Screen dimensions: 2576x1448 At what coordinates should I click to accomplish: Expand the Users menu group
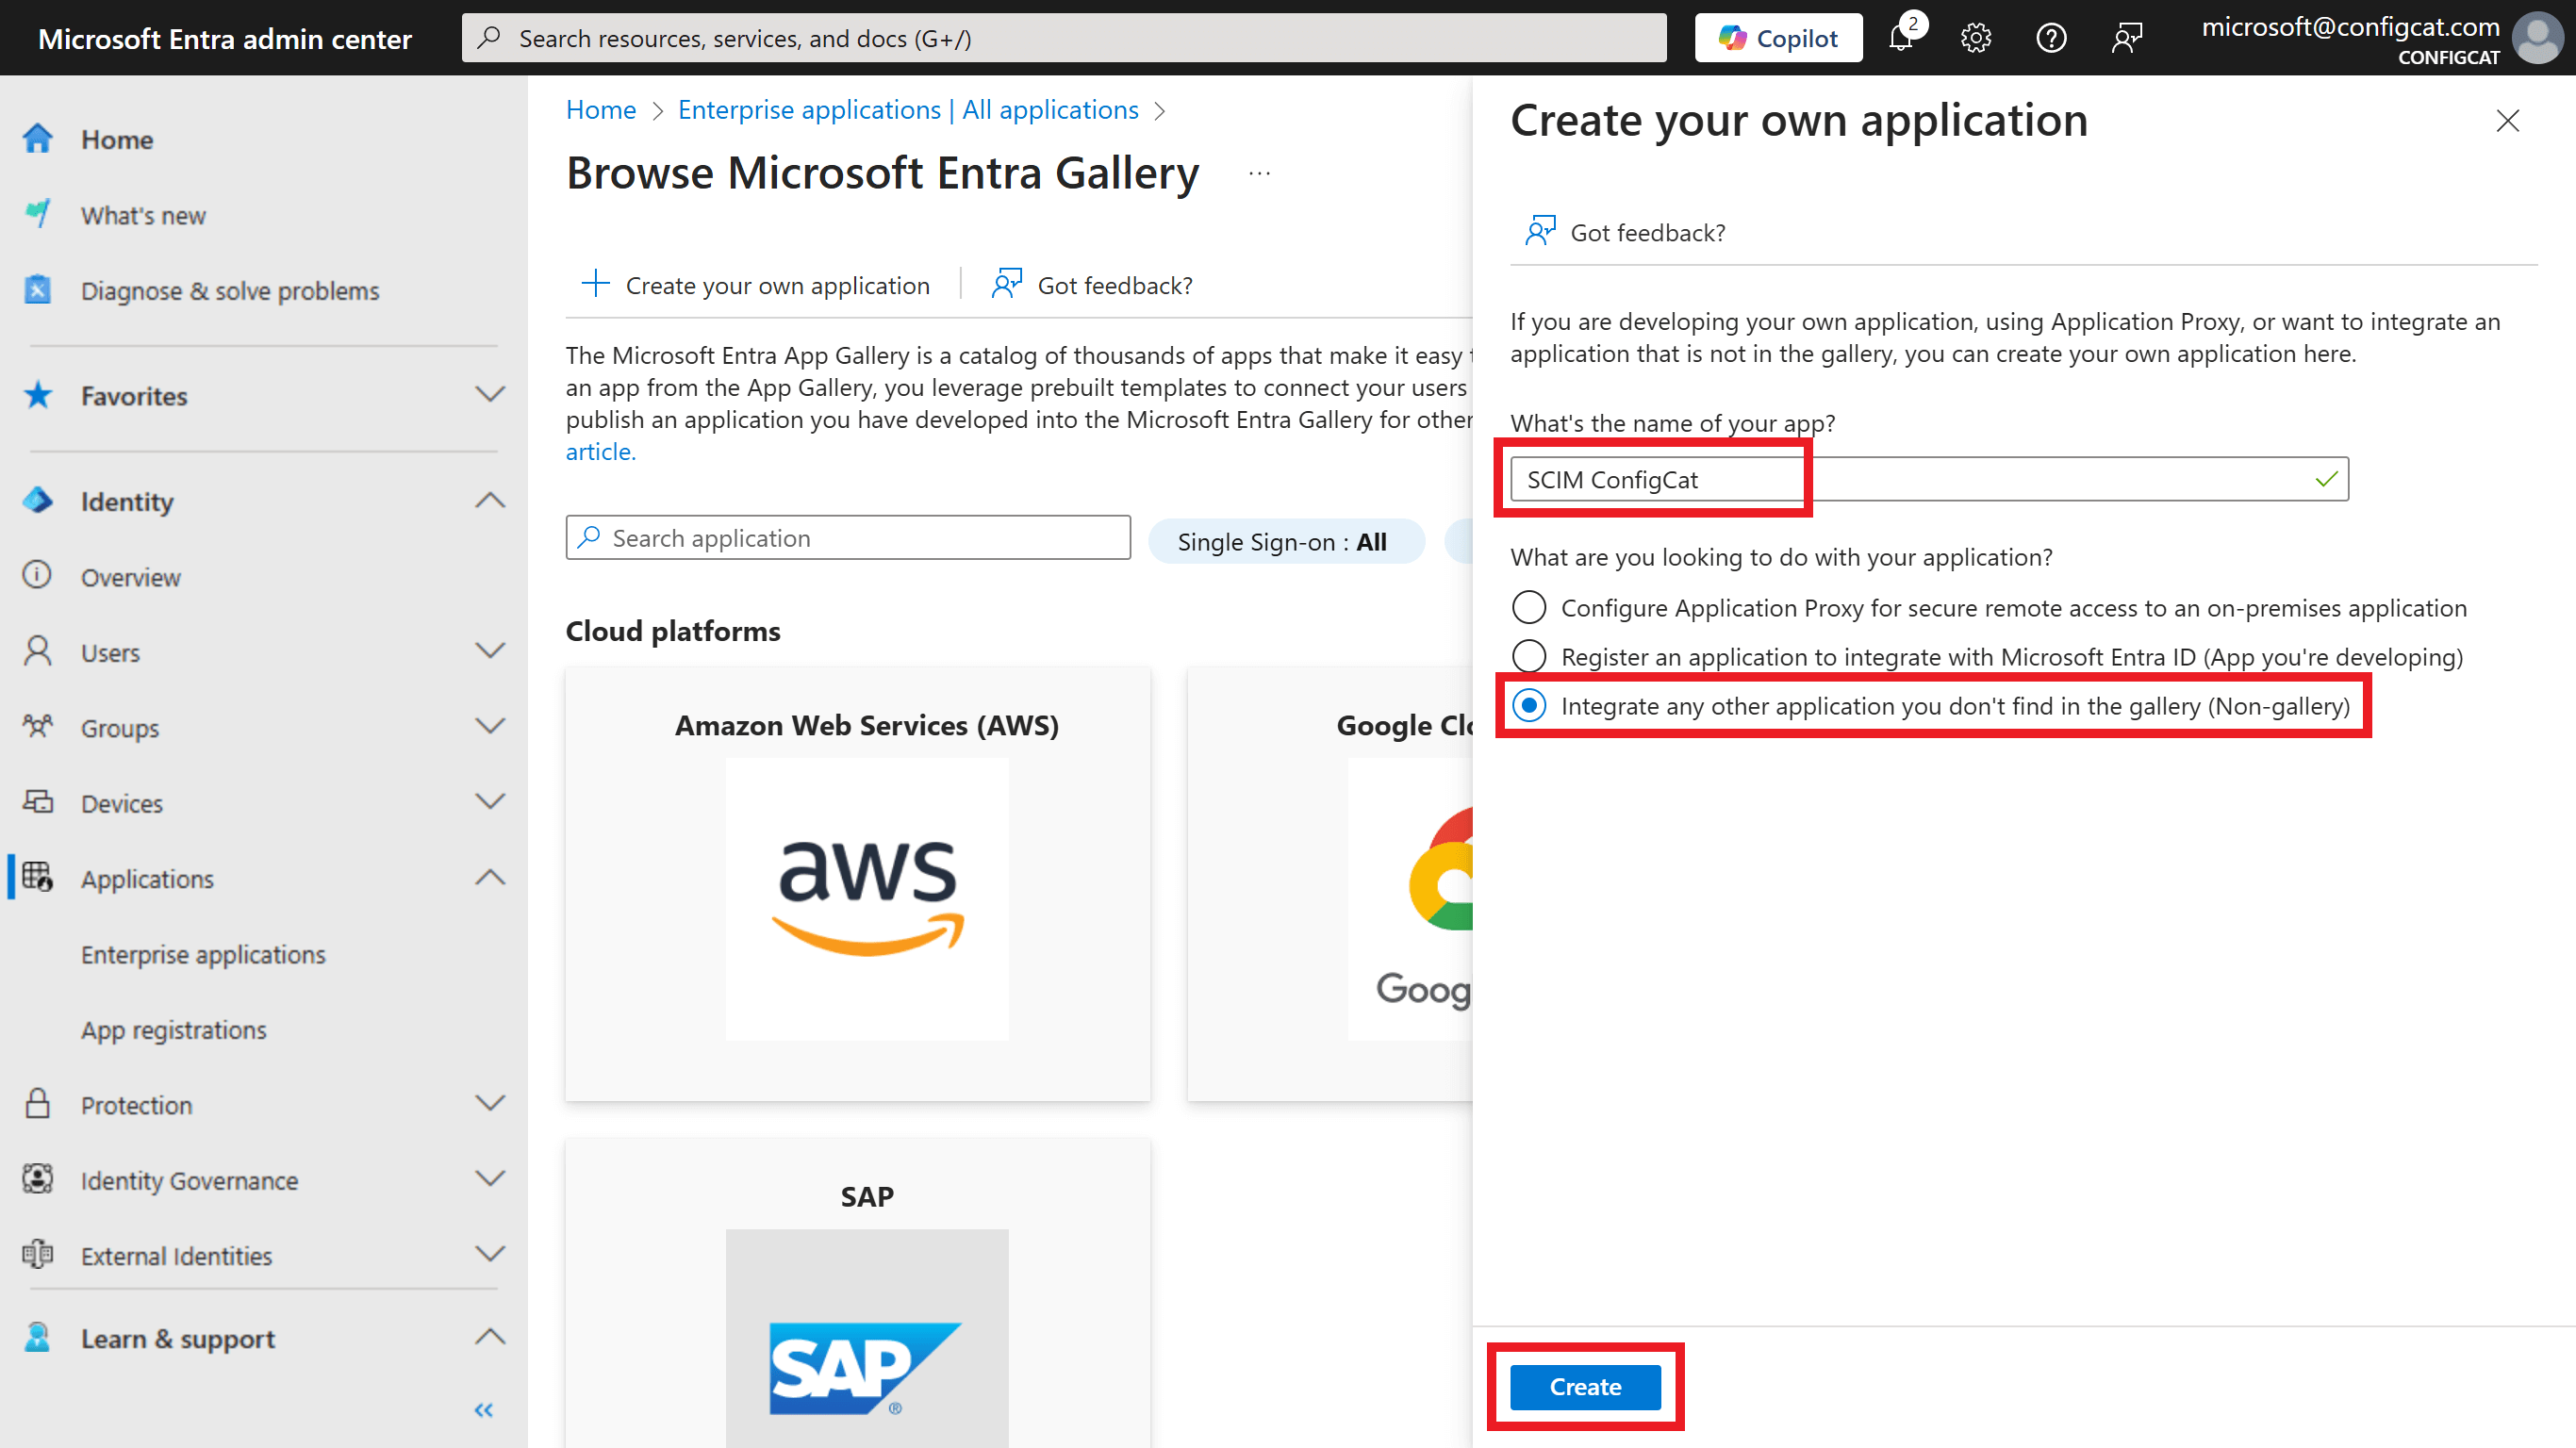pyautogui.click(x=489, y=652)
